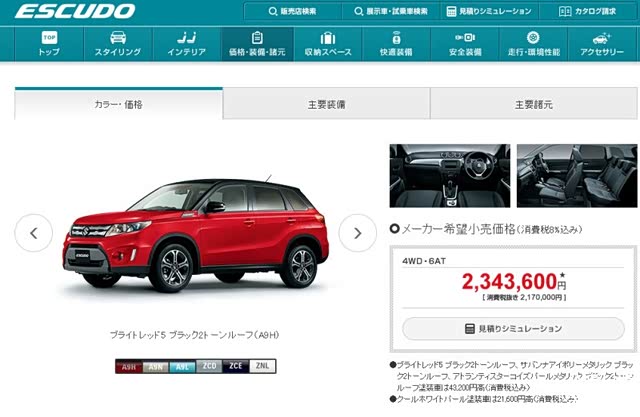Select the 収納スペース luggage icon
The height and width of the screenshot is (417, 640).
328,44
